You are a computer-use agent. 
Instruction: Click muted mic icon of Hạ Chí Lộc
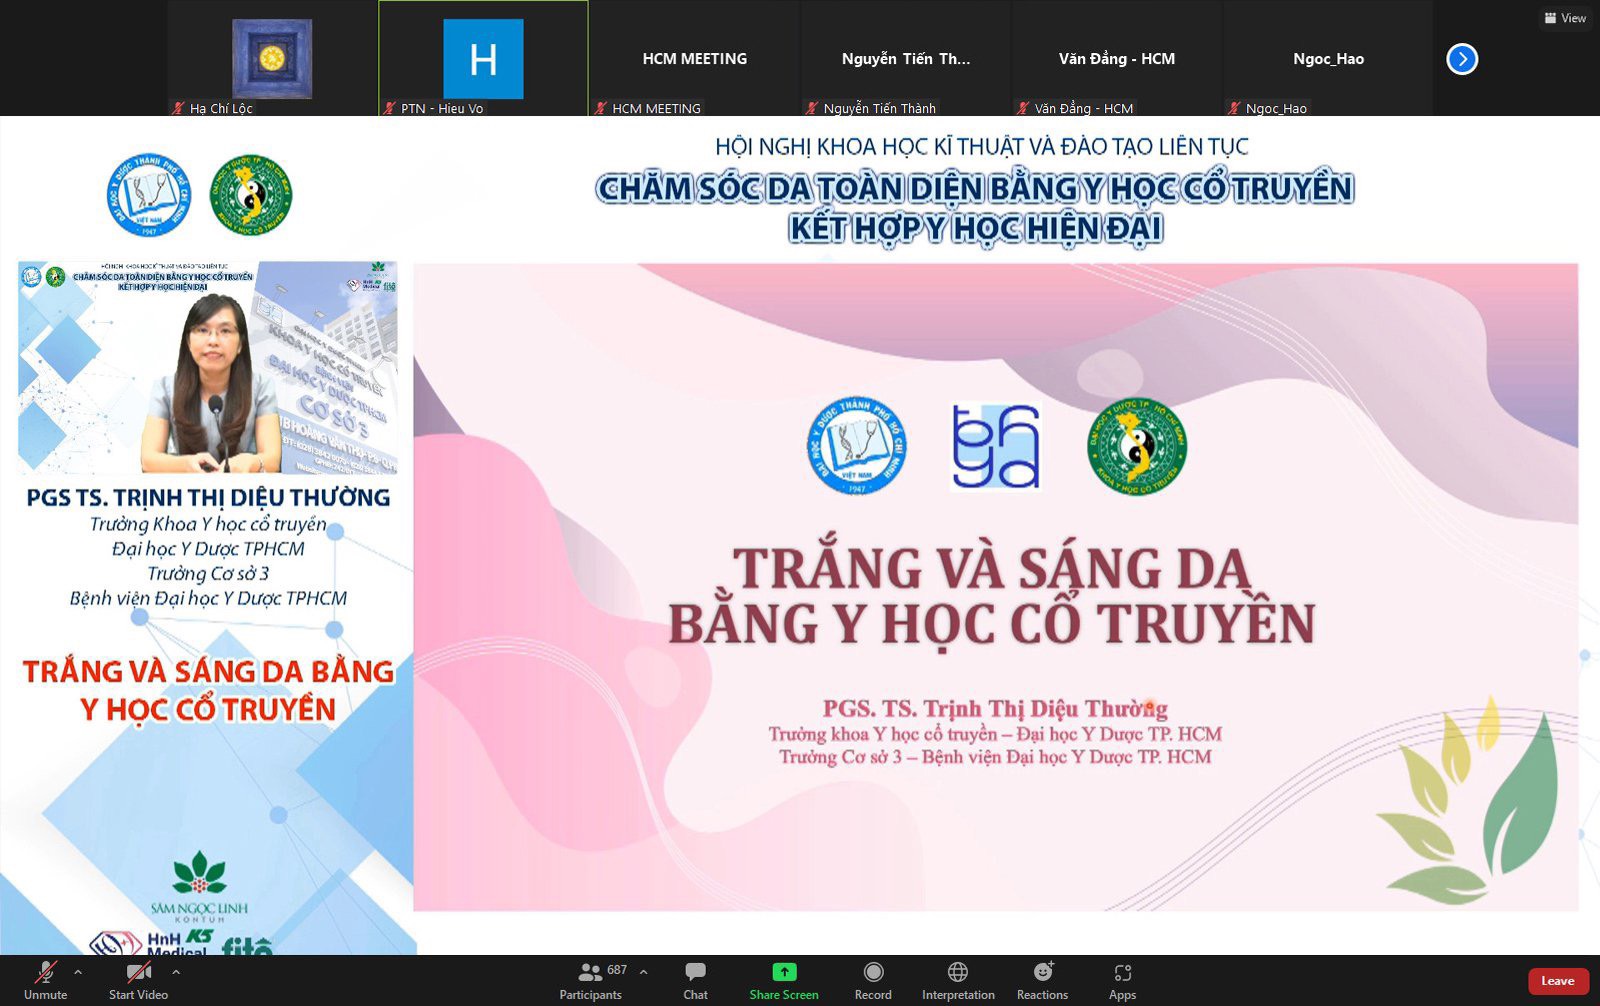click(179, 108)
